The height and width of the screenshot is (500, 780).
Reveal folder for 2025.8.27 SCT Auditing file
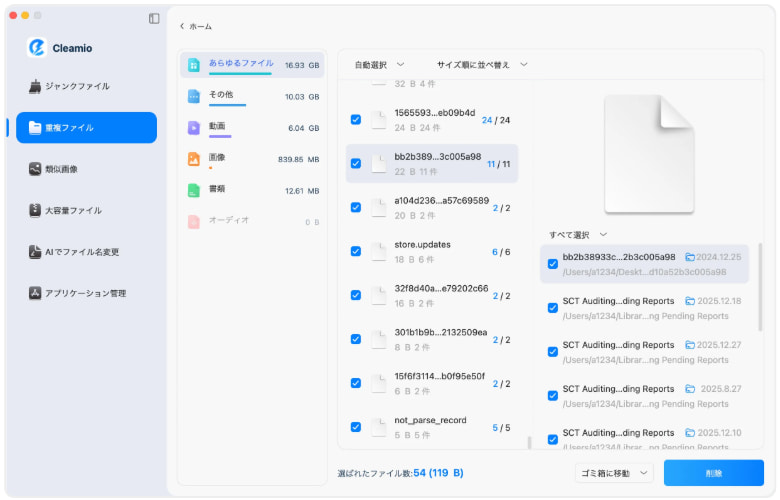point(690,389)
